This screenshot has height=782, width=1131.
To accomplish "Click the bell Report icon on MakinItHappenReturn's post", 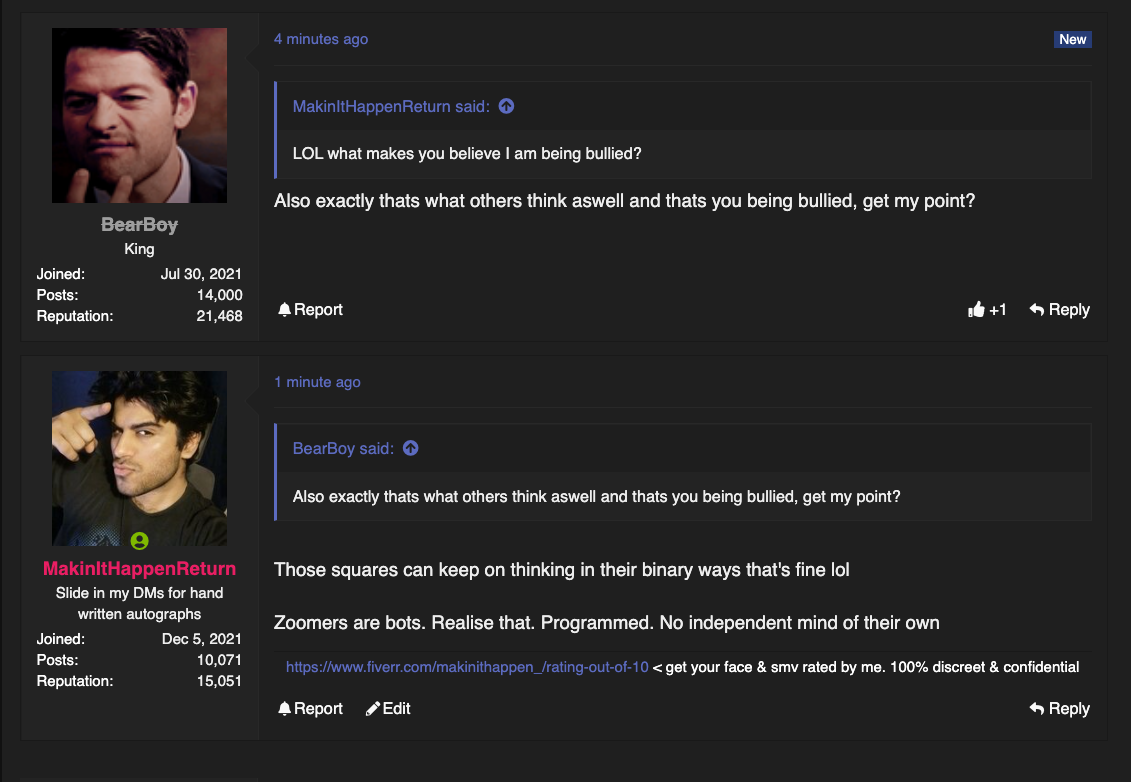I will pyautogui.click(x=284, y=708).
